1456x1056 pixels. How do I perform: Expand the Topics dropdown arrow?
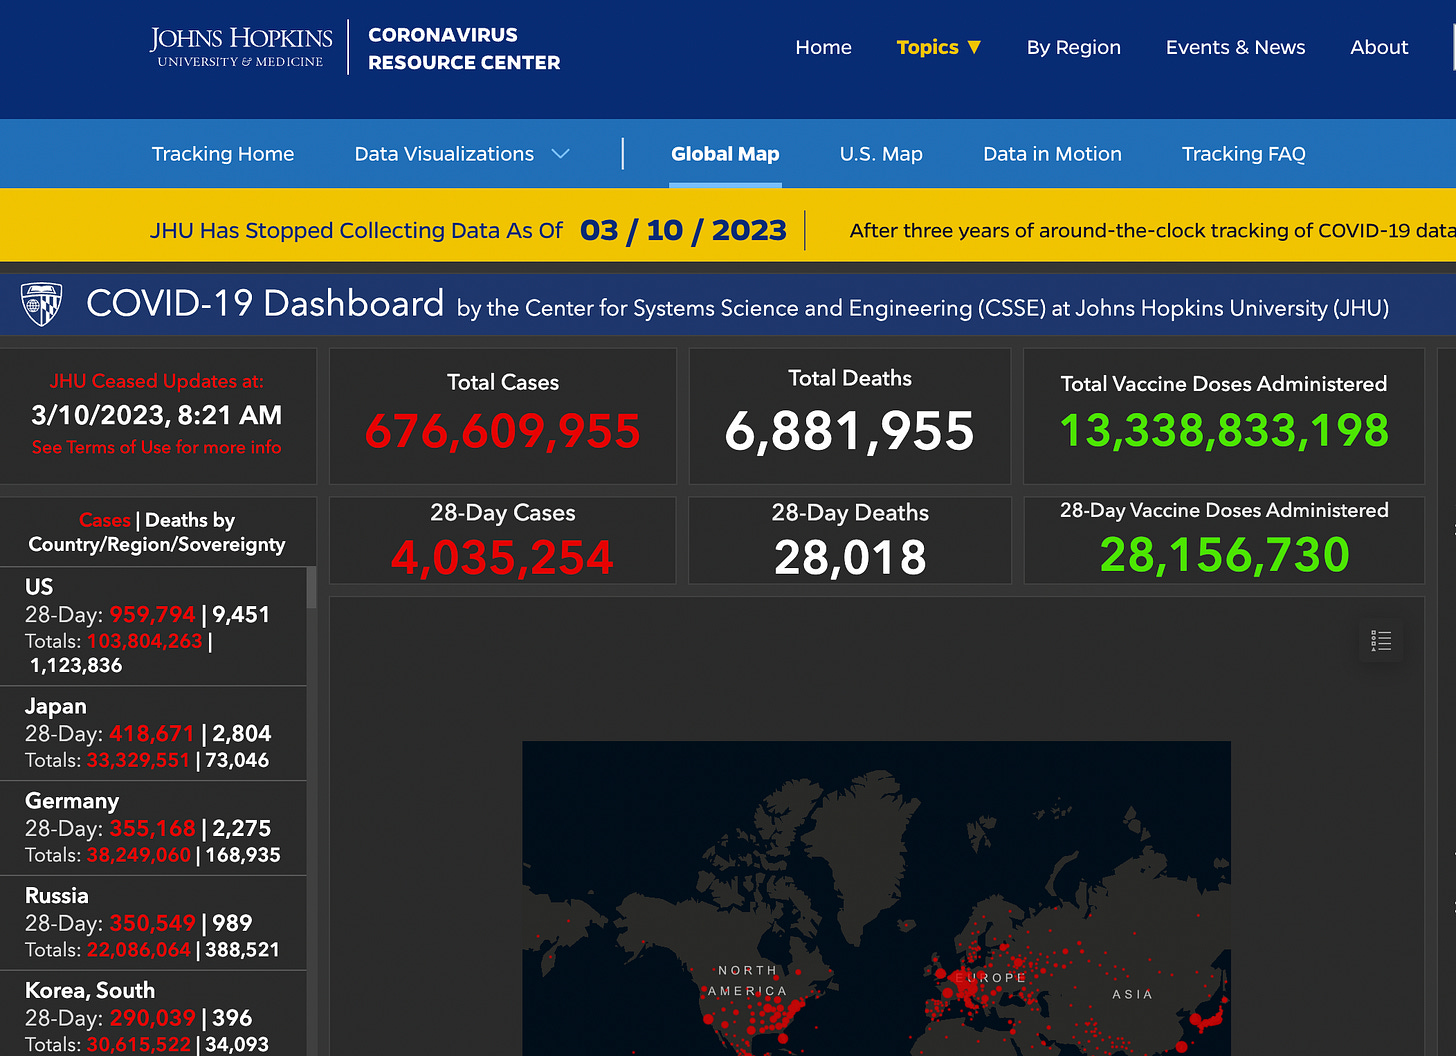point(974,47)
